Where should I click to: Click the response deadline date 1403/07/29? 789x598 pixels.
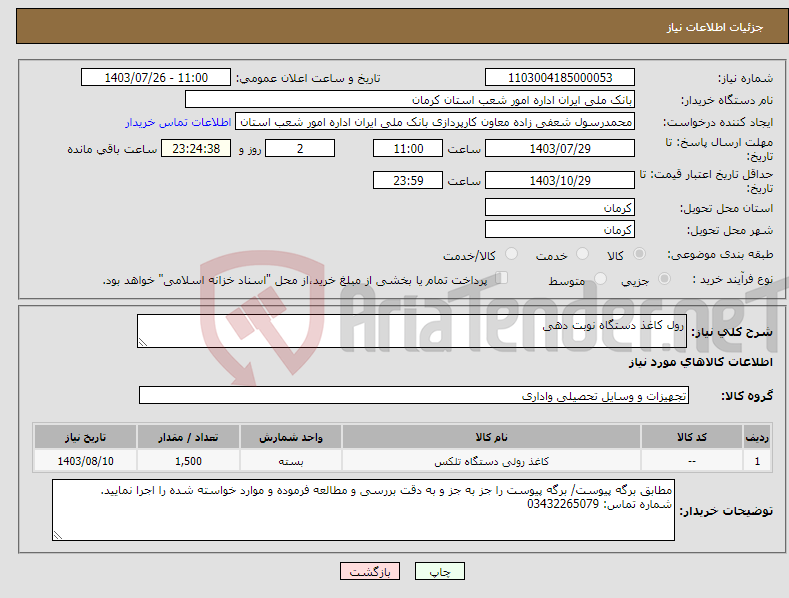coord(560,148)
